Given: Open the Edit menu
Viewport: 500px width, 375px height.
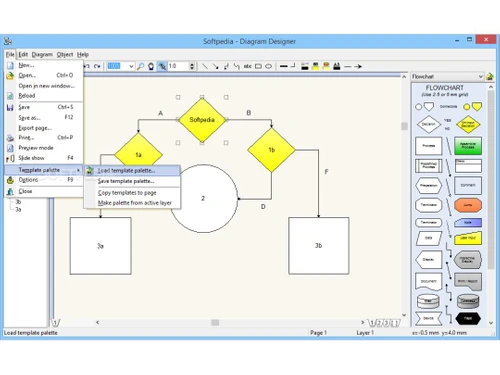Looking at the screenshot, I should click(23, 54).
